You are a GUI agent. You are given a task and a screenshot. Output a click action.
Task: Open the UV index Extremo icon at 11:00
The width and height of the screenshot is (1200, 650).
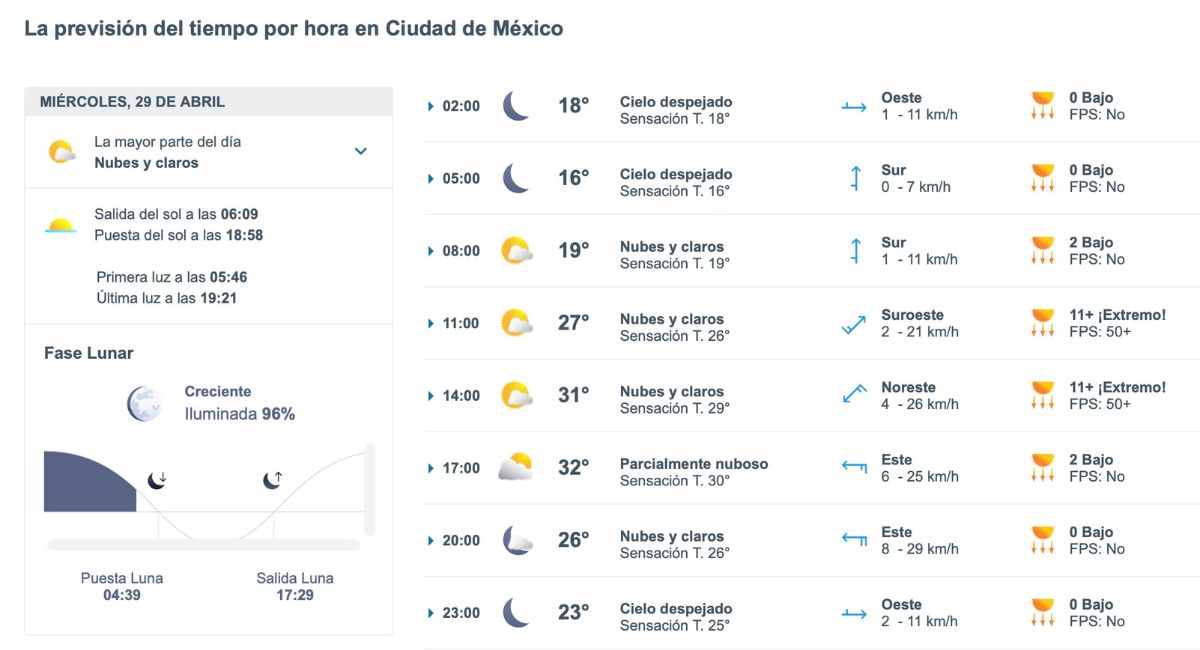(x=1044, y=322)
